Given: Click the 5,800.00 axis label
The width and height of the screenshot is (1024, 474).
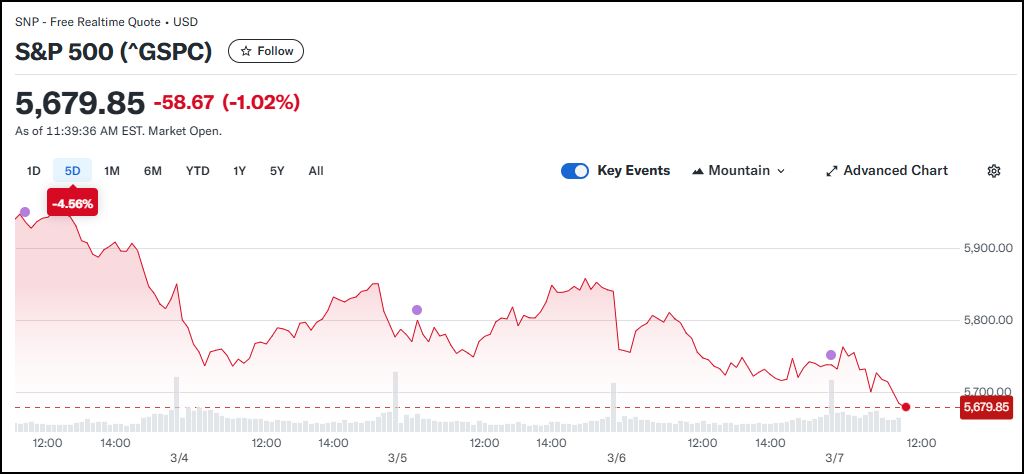Looking at the screenshot, I should (988, 321).
